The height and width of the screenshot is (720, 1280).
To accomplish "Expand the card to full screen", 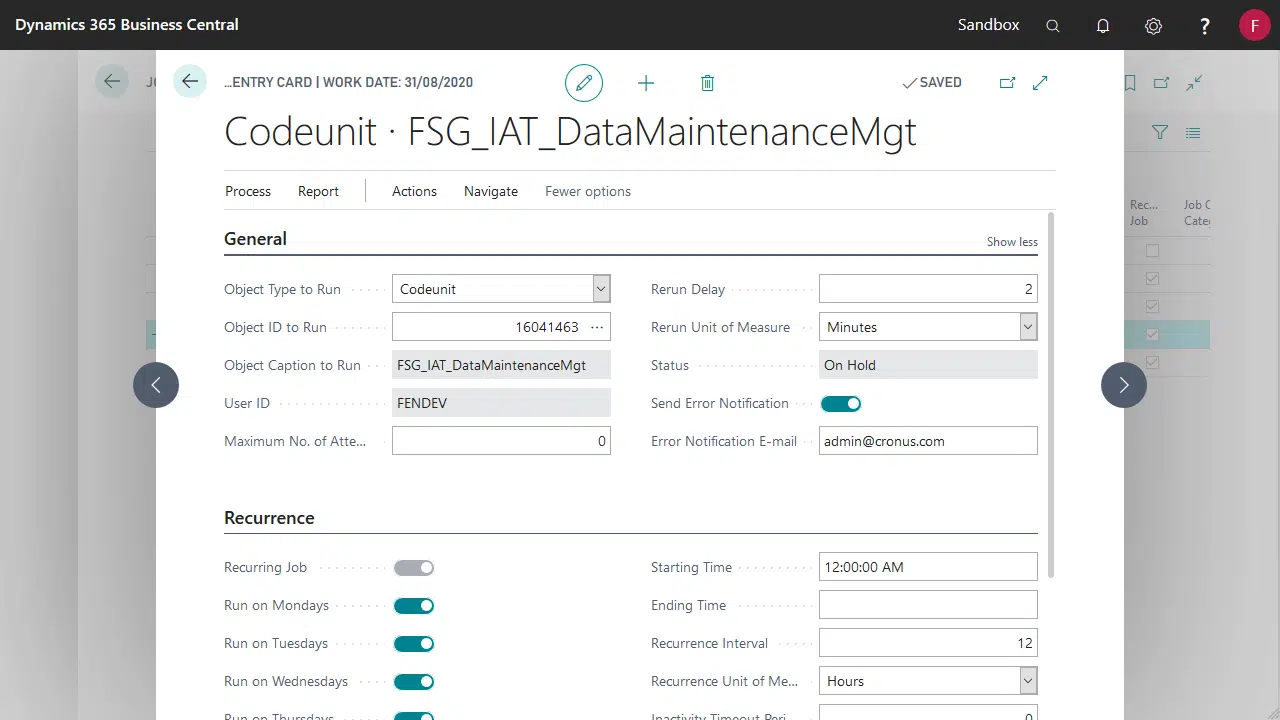I will pyautogui.click(x=1040, y=83).
